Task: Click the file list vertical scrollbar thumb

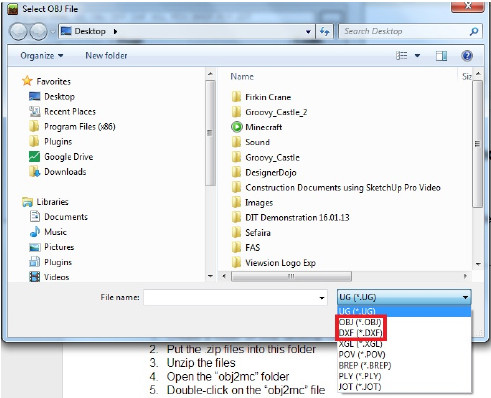Action: coord(478,144)
